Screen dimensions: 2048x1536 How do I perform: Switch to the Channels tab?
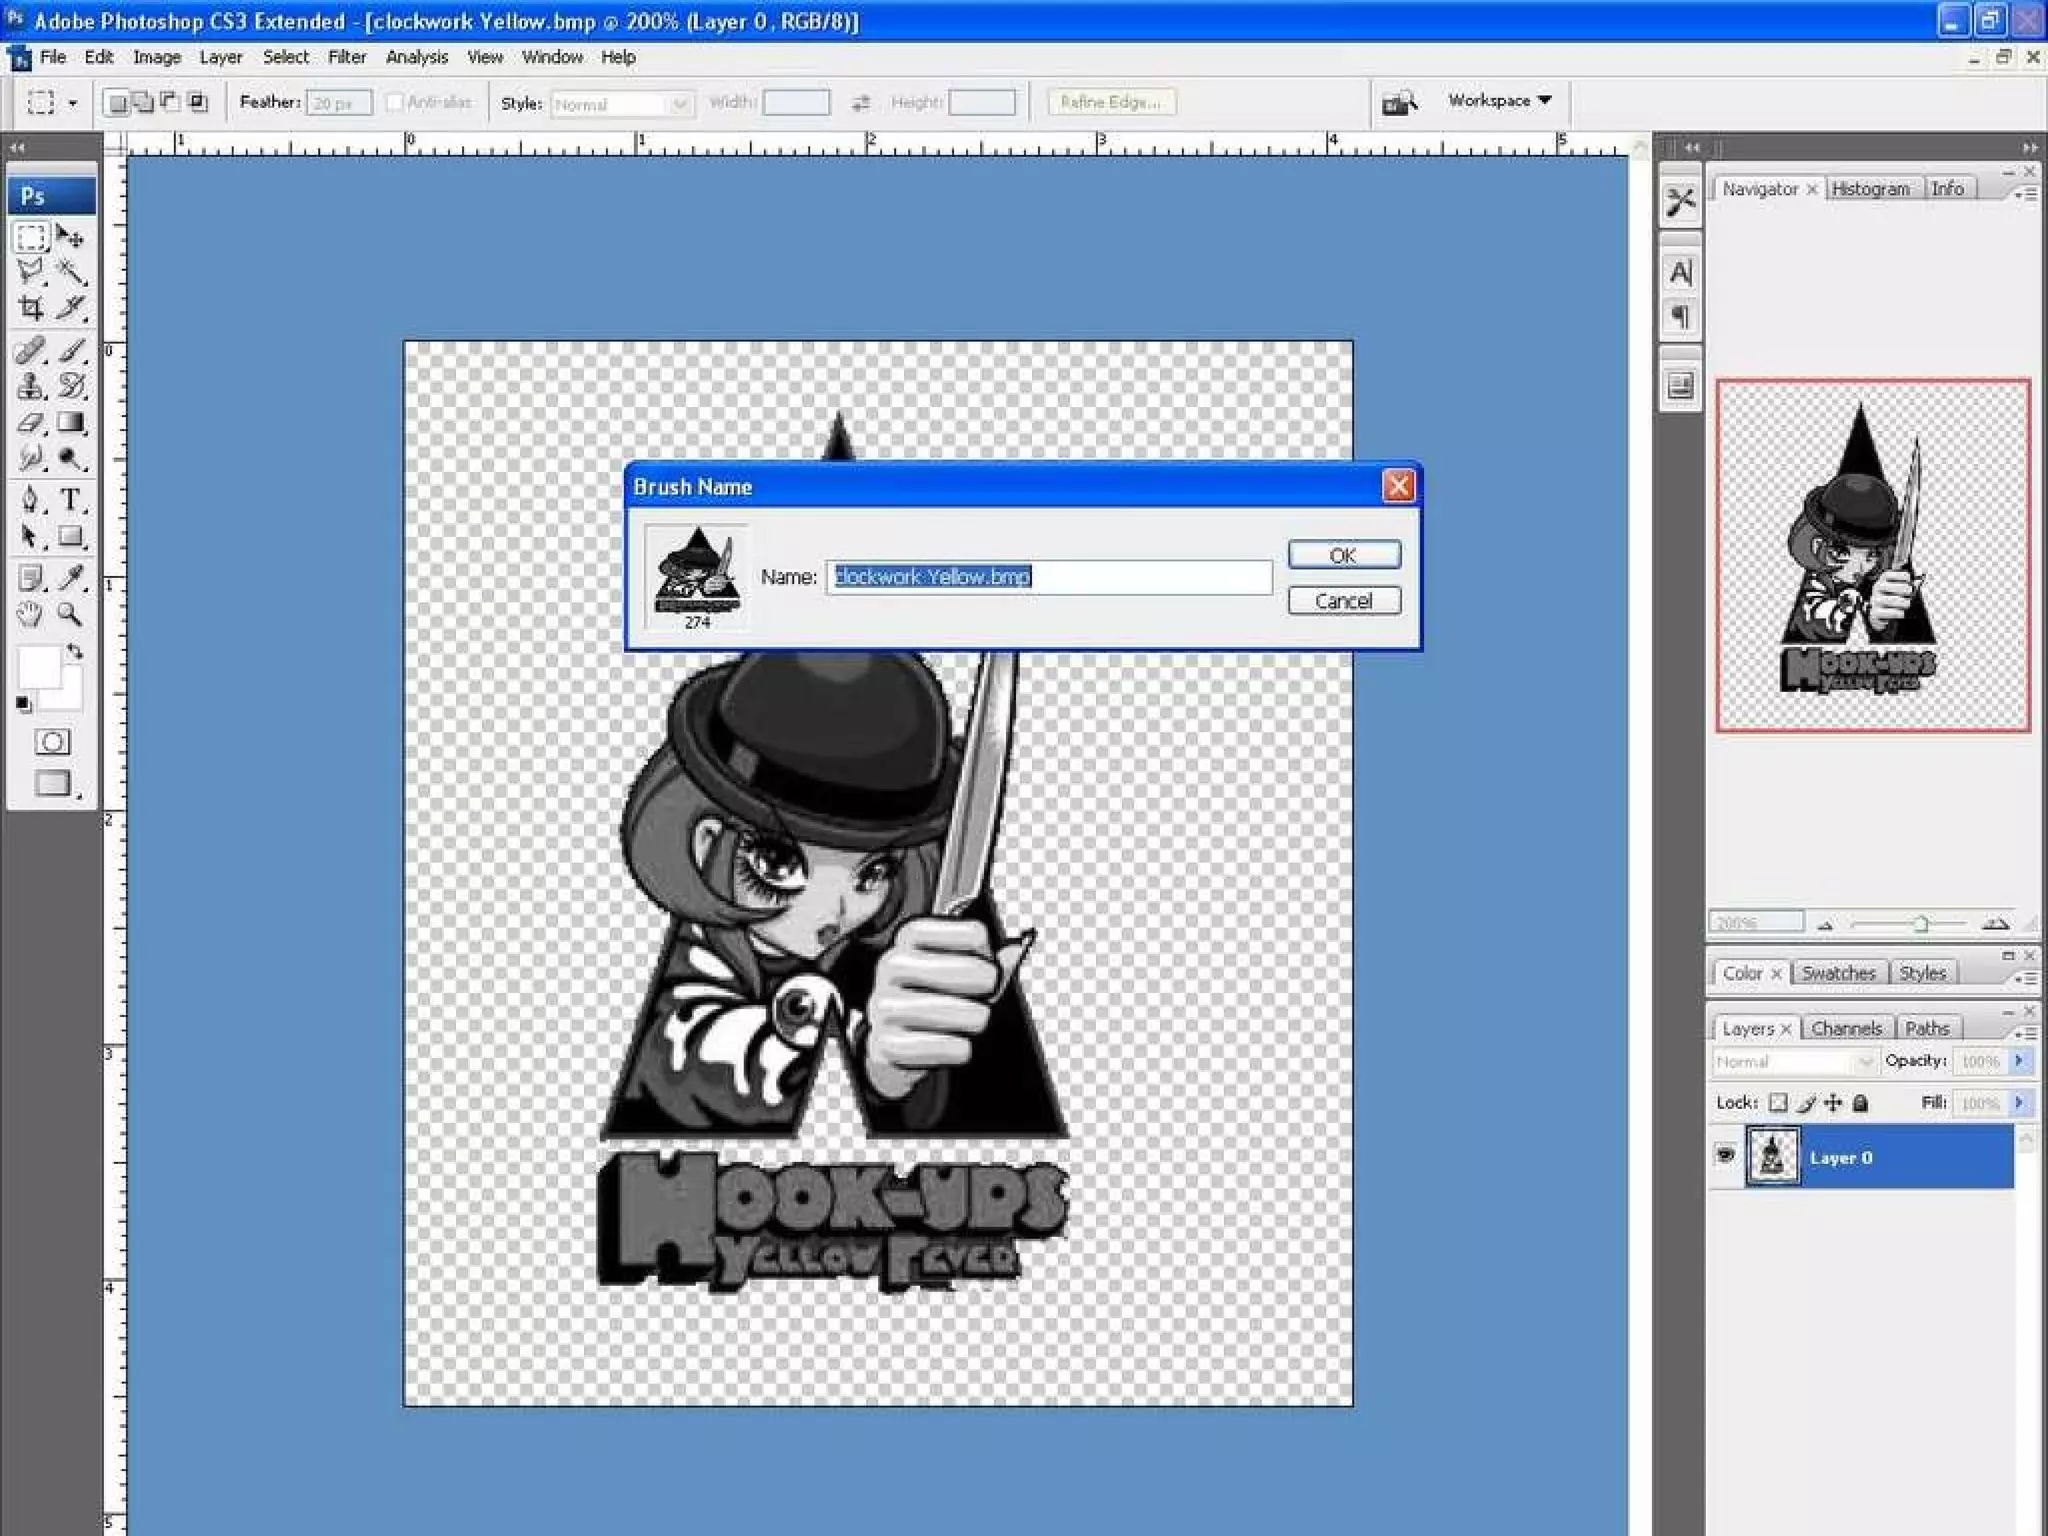1846,1028
